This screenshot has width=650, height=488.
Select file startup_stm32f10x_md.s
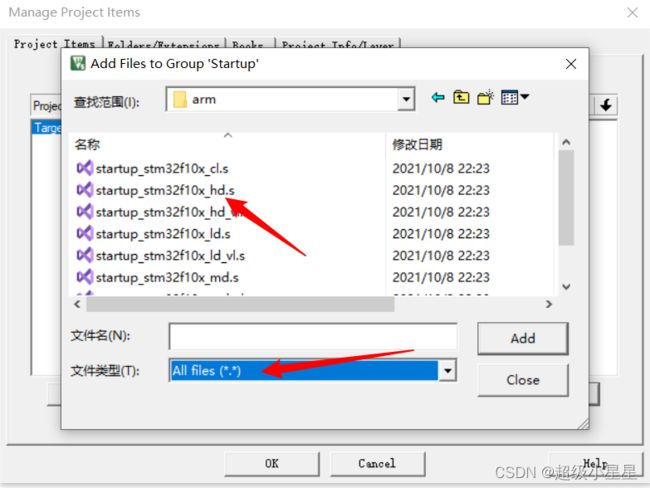167,277
